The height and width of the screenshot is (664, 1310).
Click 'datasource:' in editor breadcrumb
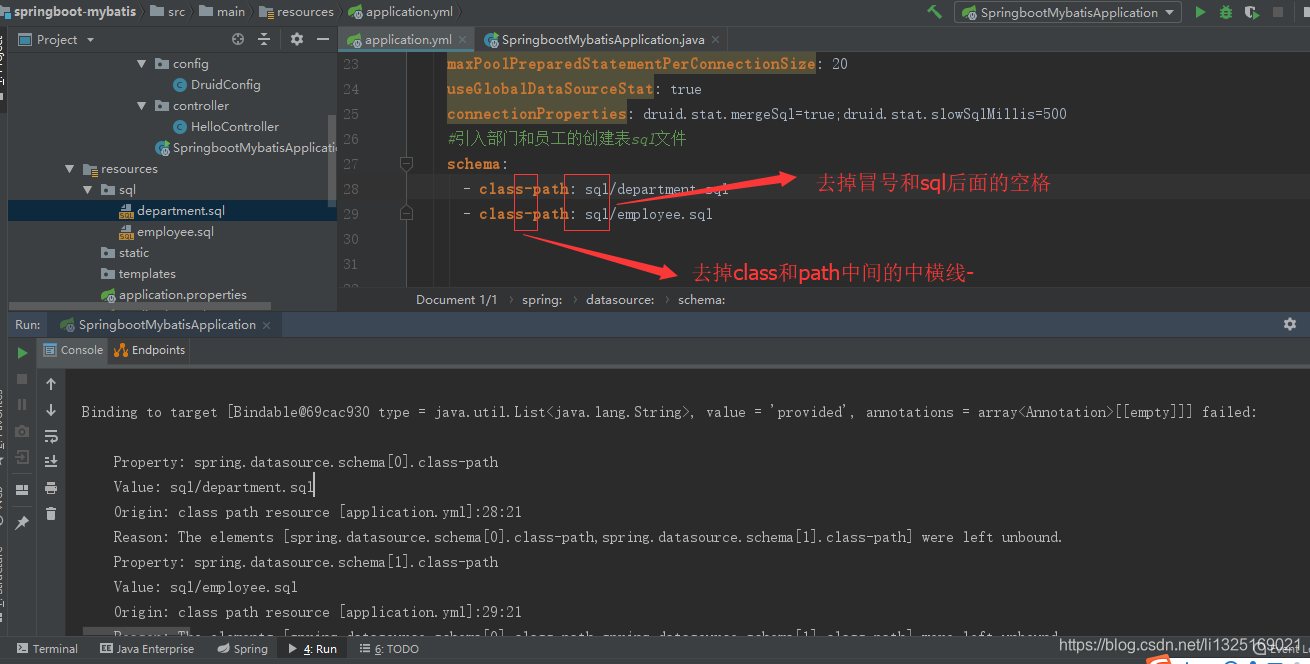point(620,299)
